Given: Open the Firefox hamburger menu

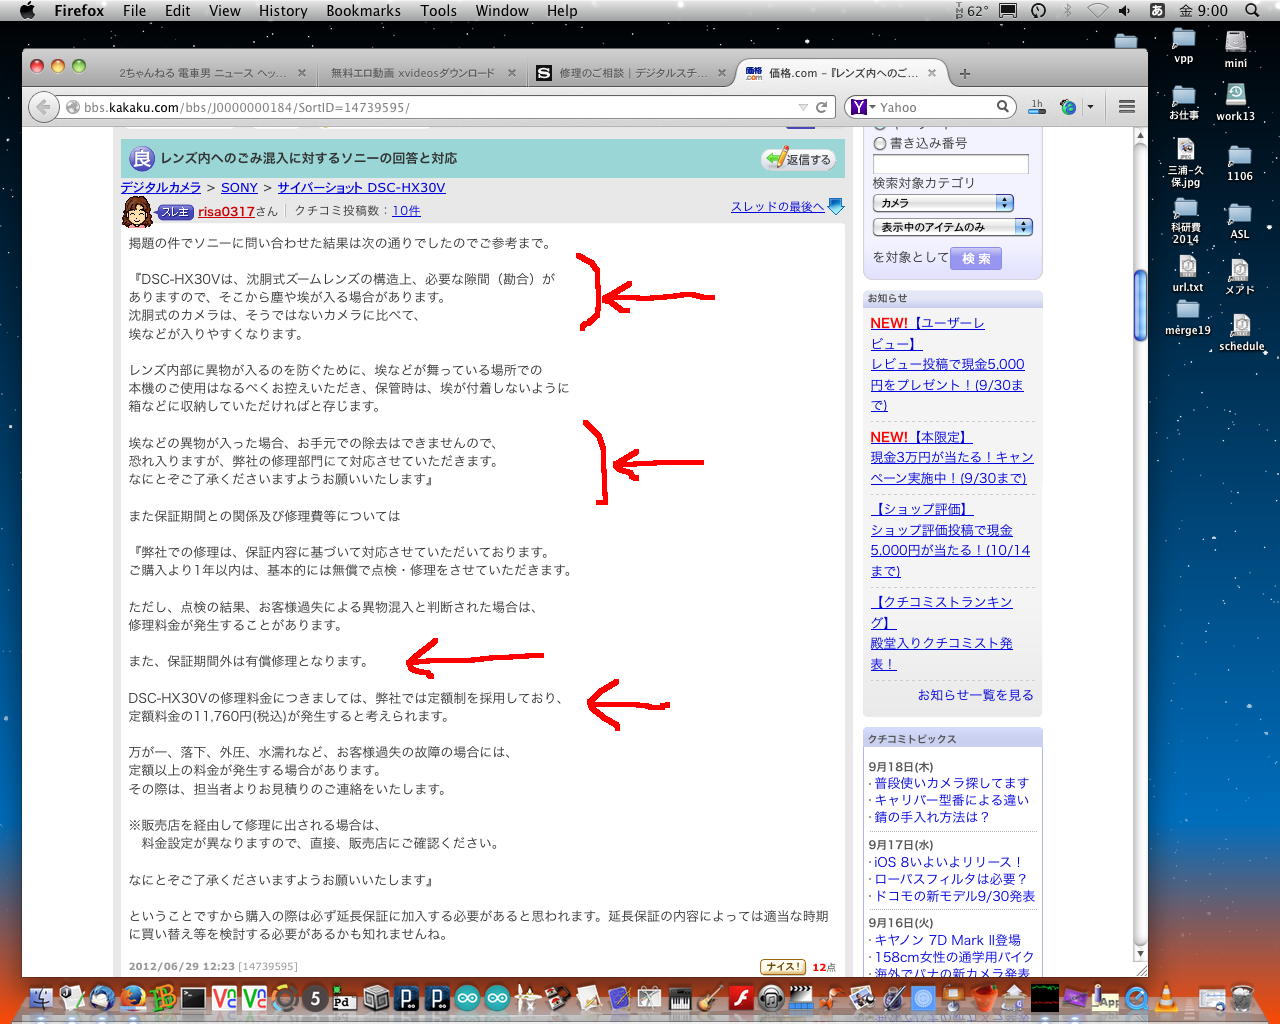Looking at the screenshot, I should 1127,107.
